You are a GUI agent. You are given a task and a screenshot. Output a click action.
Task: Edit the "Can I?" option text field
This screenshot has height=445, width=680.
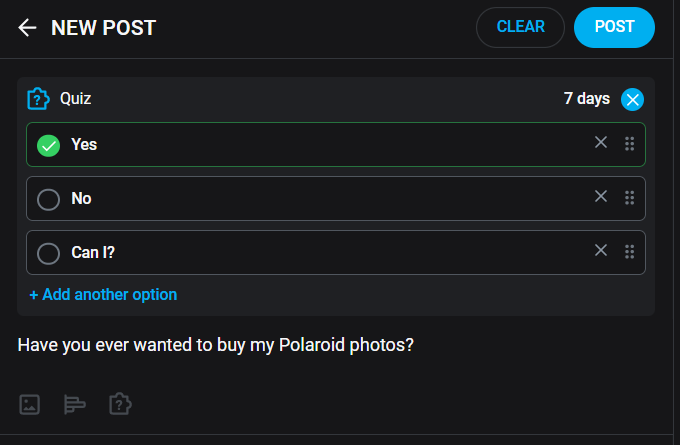[x=300, y=253]
